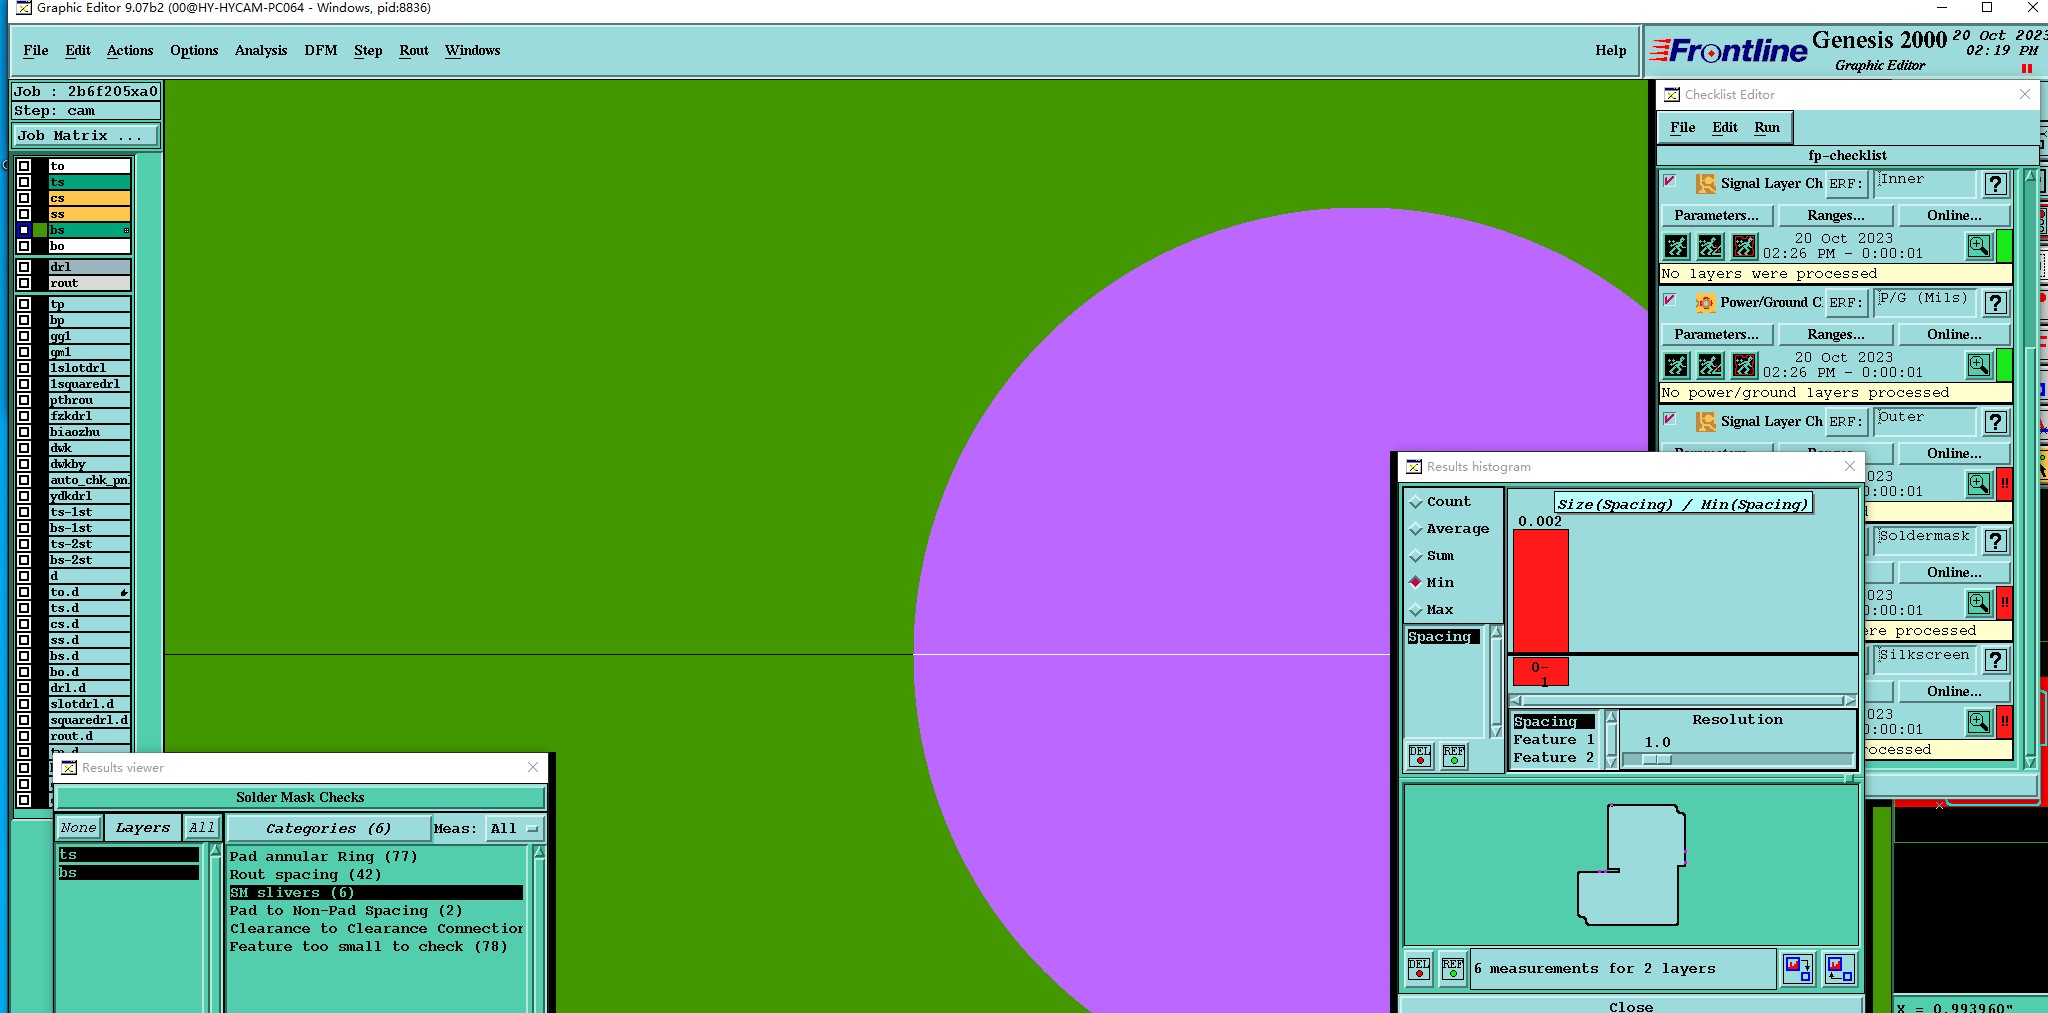This screenshot has height=1013, width=2048.
Task: Click Close button in Results histogram
Action: click(x=1631, y=1006)
